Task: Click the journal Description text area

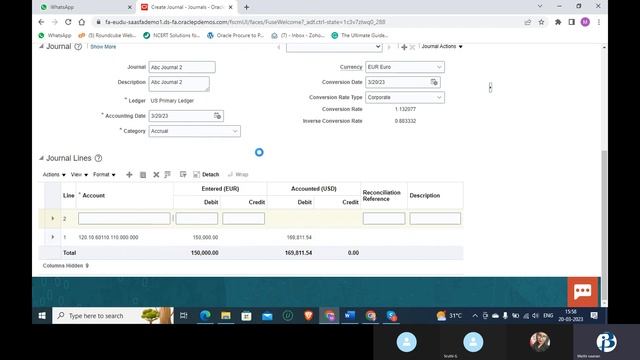Action: [x=179, y=84]
